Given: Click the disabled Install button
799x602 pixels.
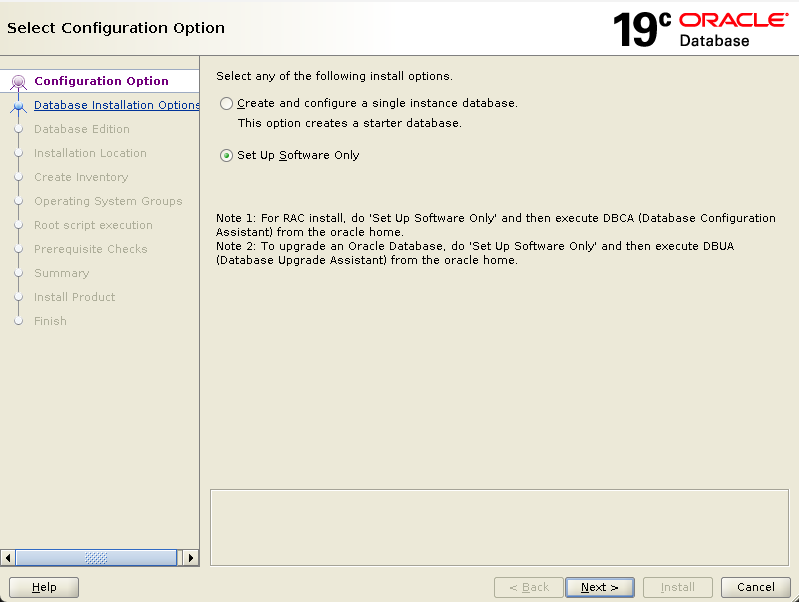Looking at the screenshot, I should (678, 587).
